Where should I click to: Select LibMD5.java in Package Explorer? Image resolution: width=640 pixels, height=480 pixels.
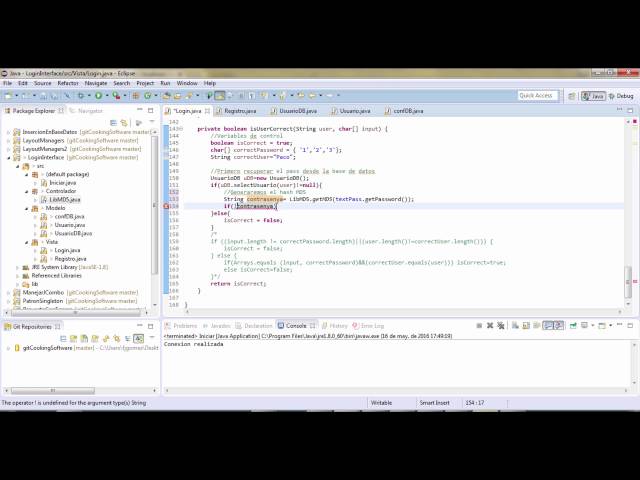pyautogui.click(x=64, y=200)
